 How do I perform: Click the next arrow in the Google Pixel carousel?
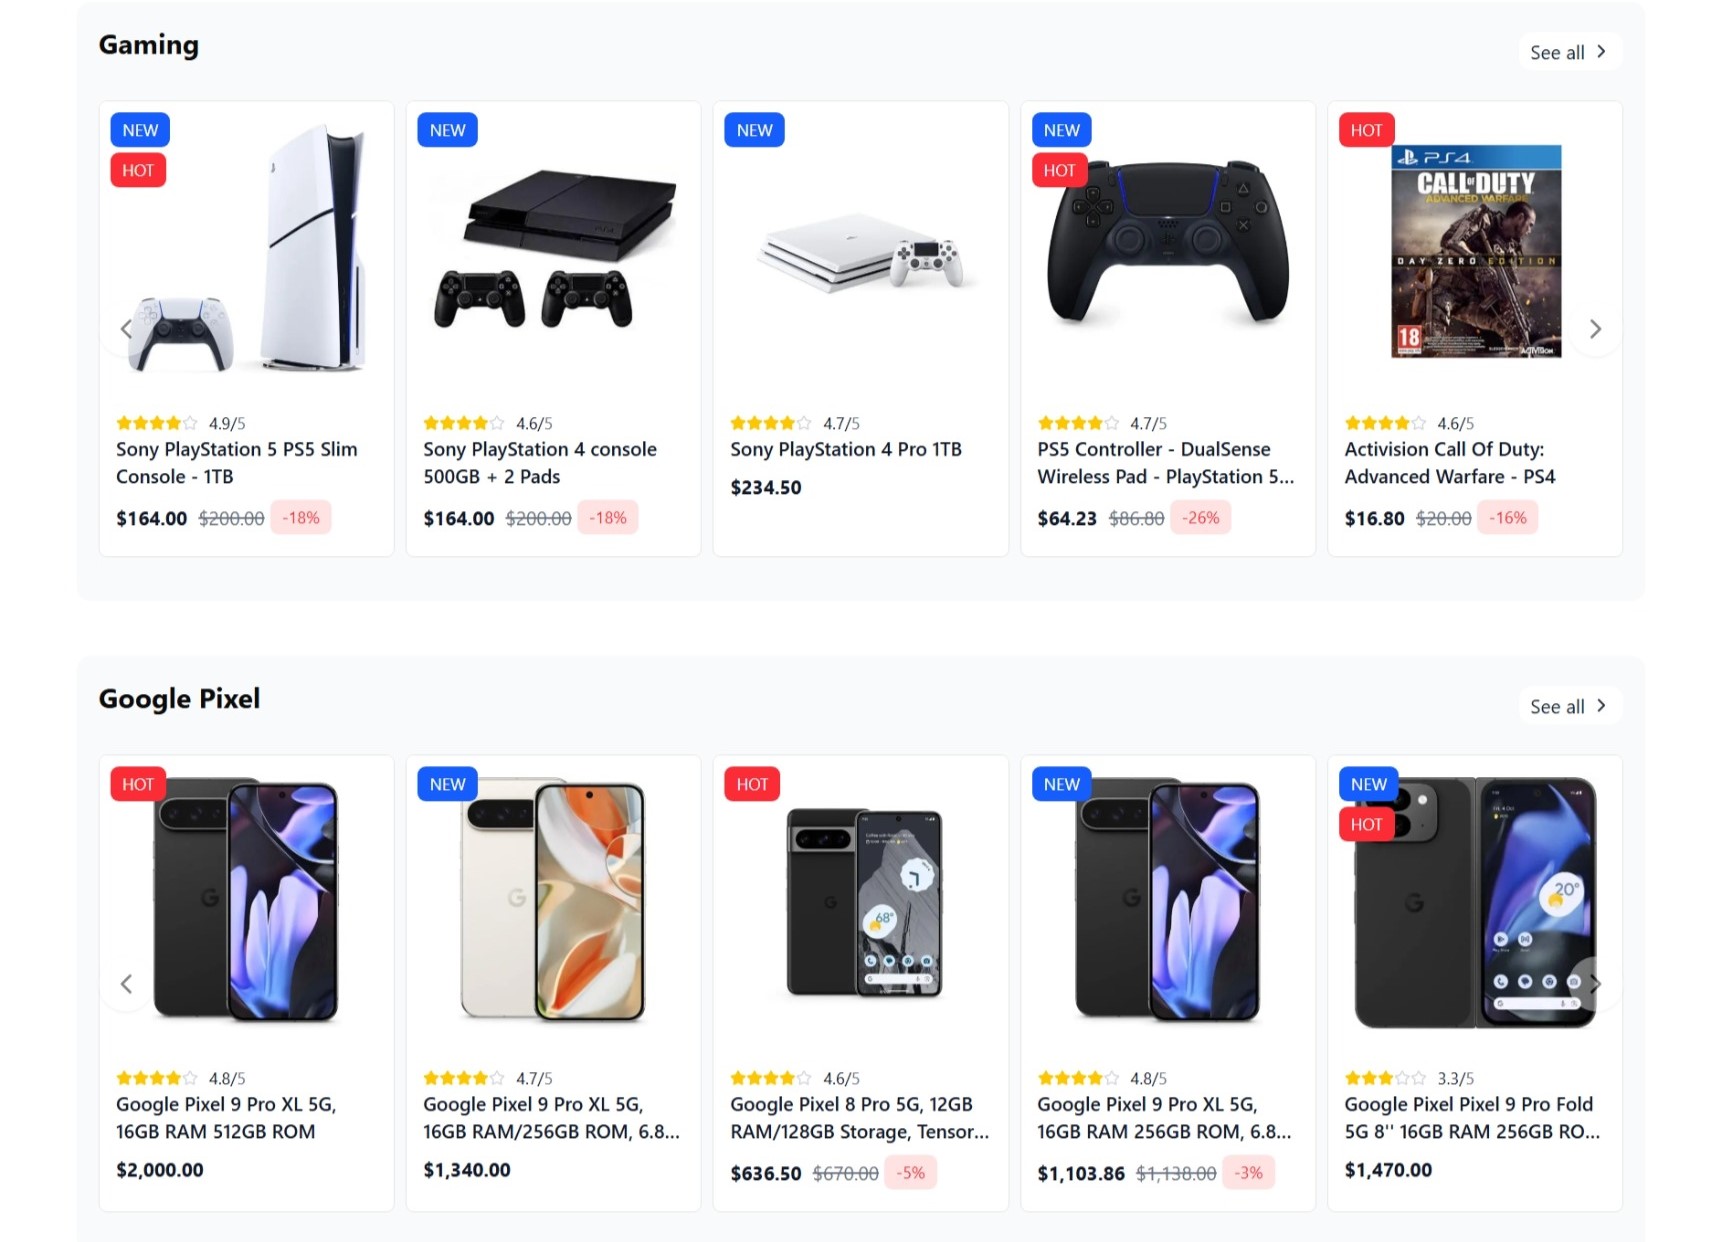point(1595,983)
